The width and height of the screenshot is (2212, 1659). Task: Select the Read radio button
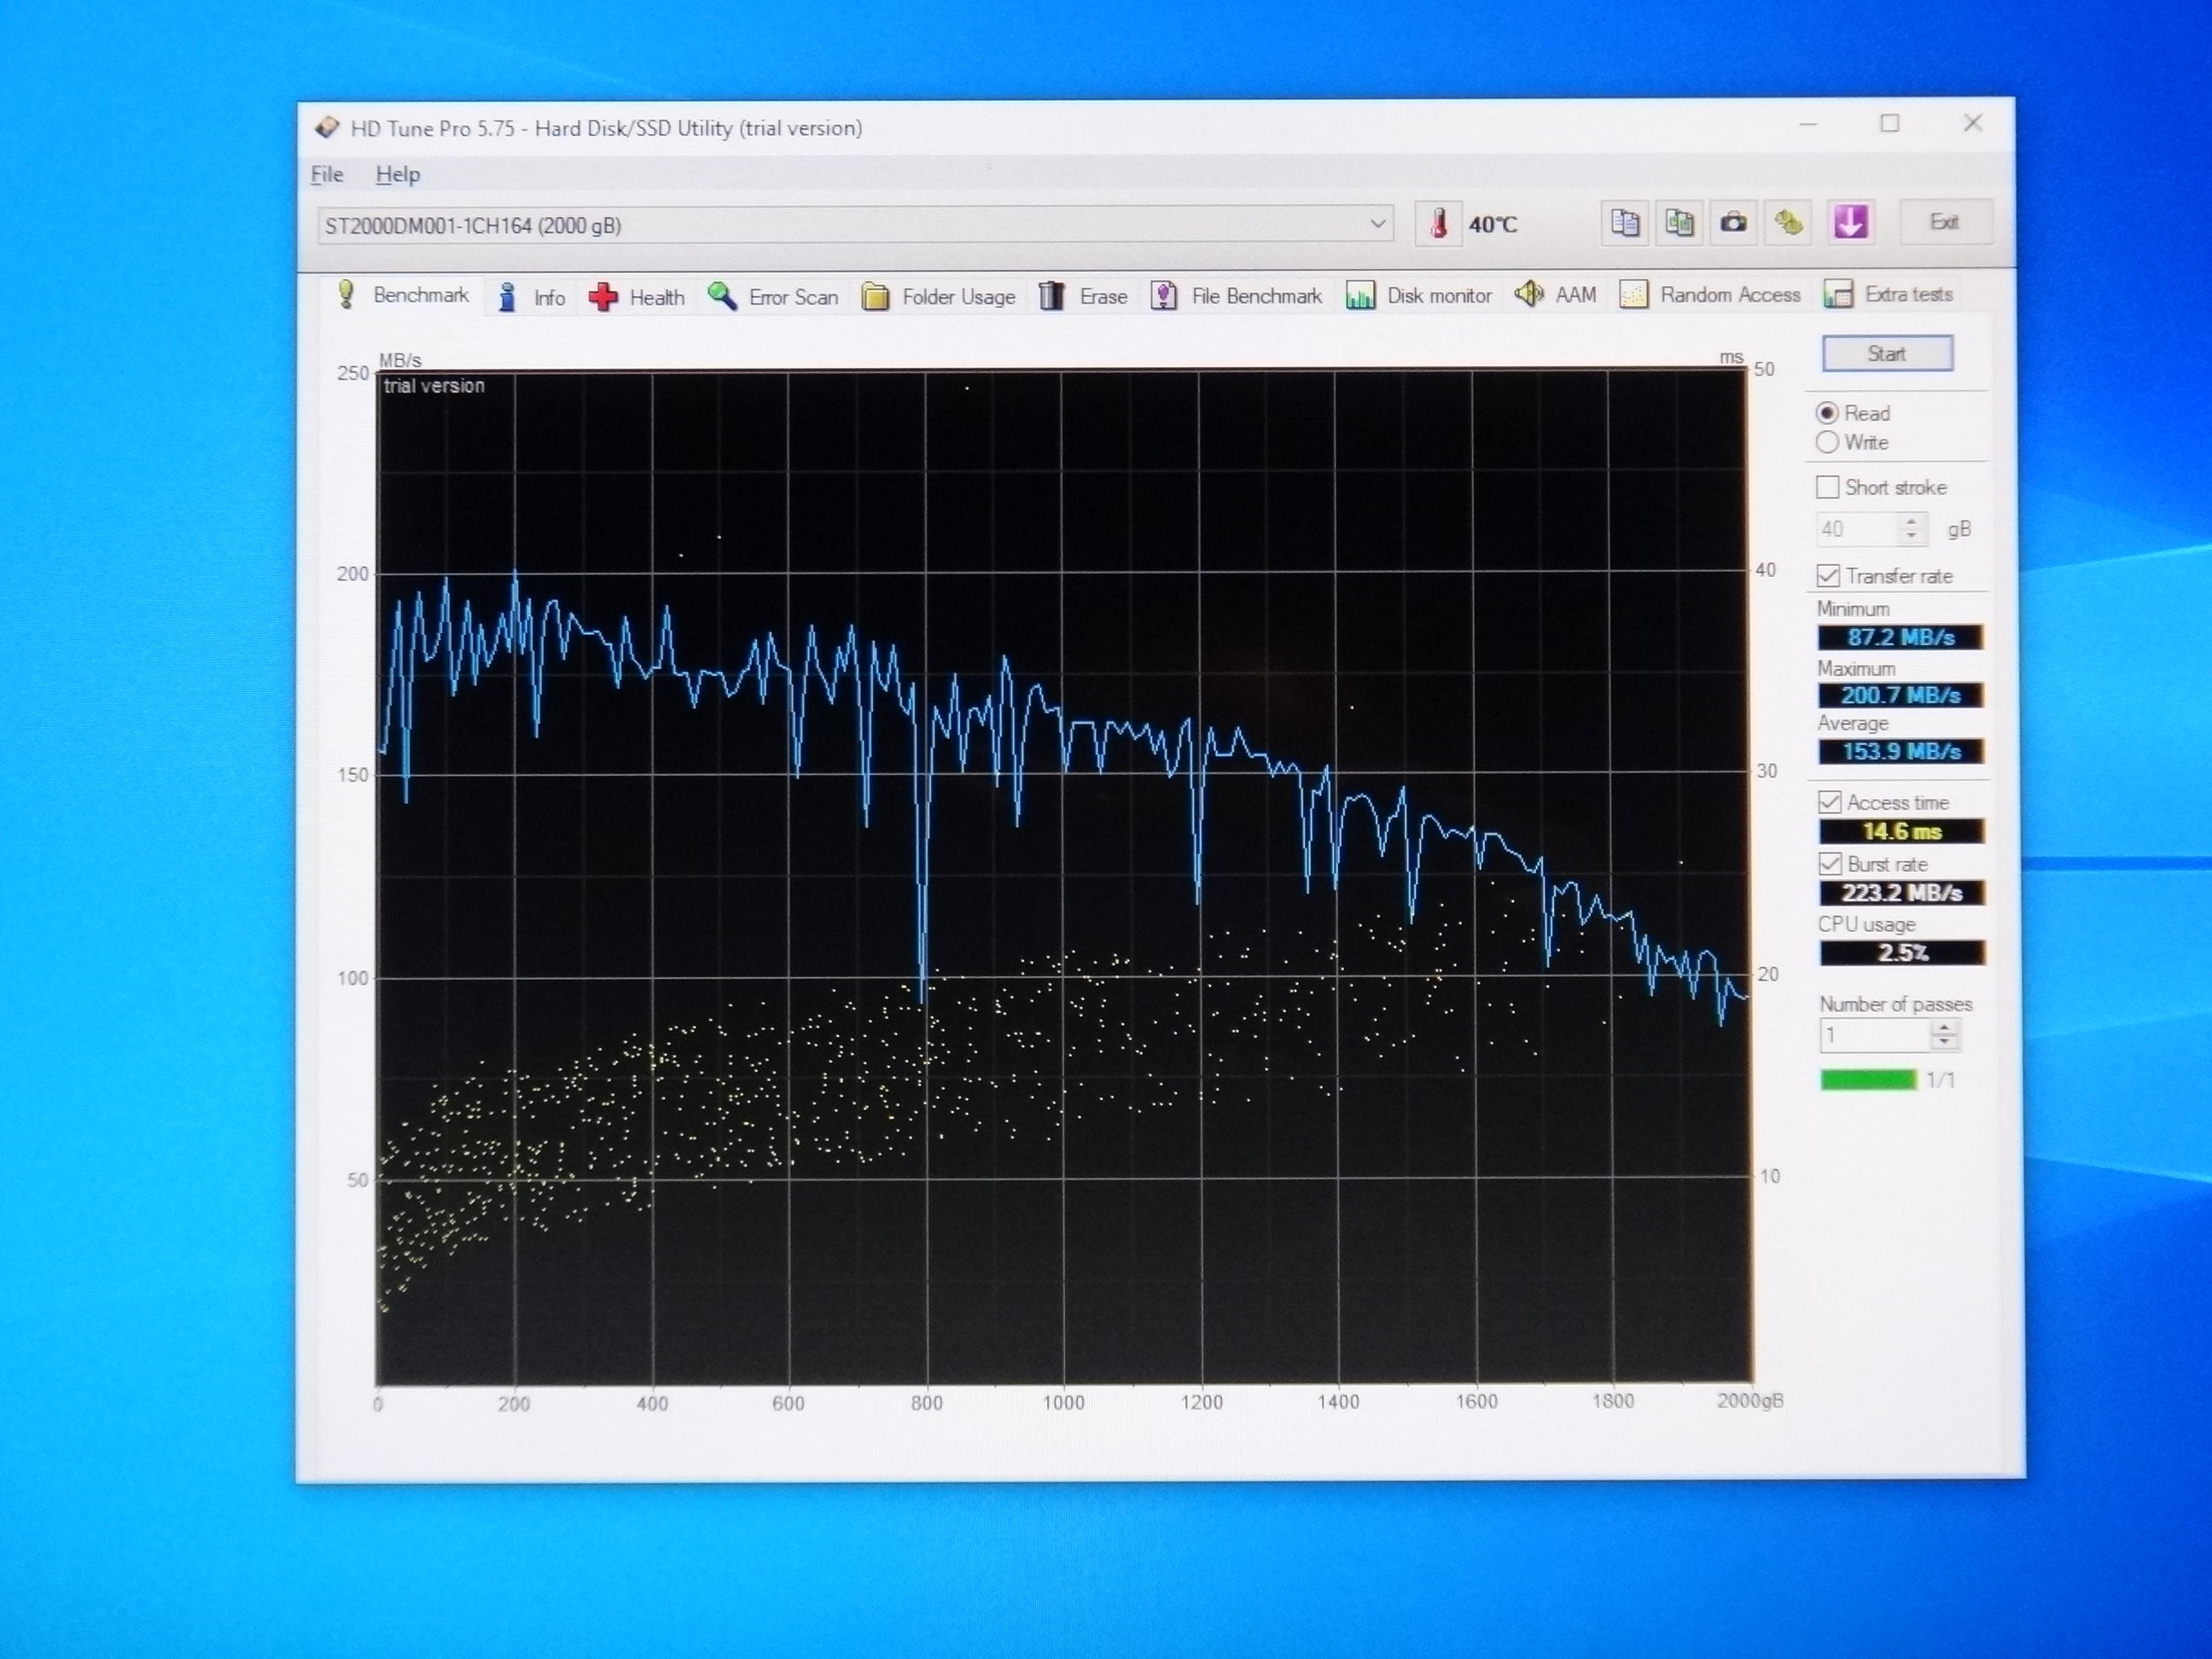point(1827,413)
